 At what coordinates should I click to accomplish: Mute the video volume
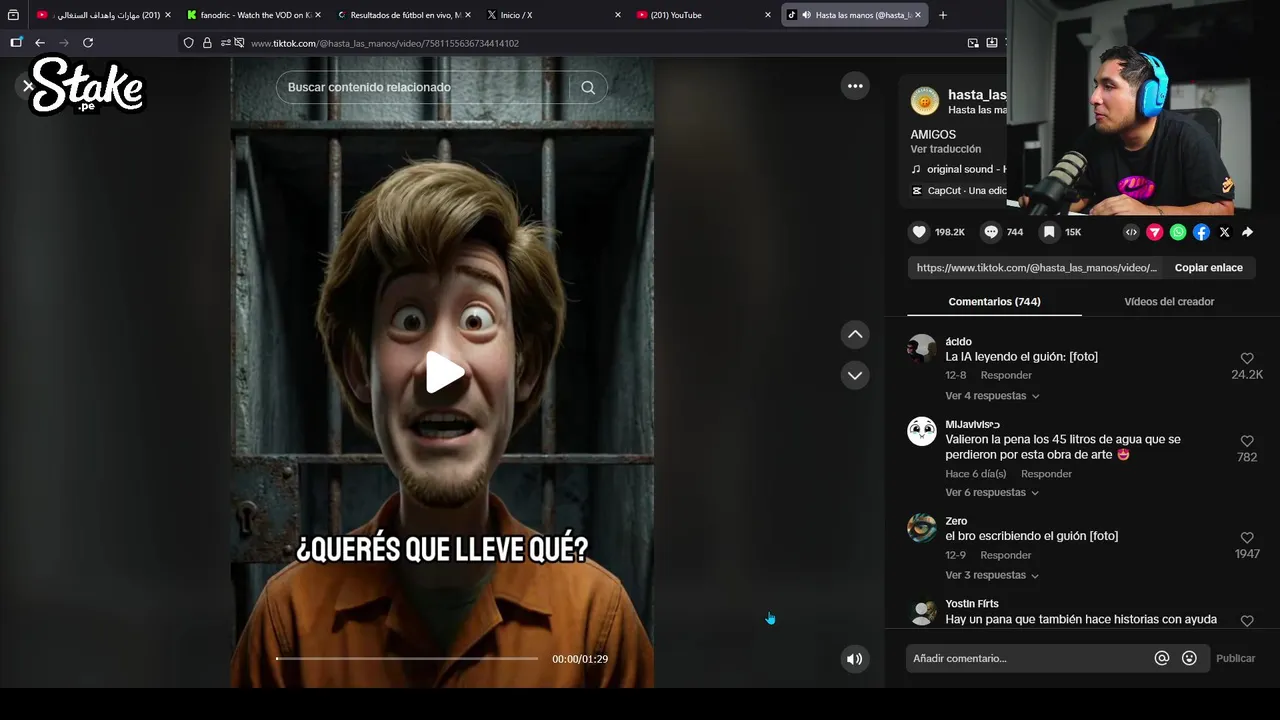point(854,659)
